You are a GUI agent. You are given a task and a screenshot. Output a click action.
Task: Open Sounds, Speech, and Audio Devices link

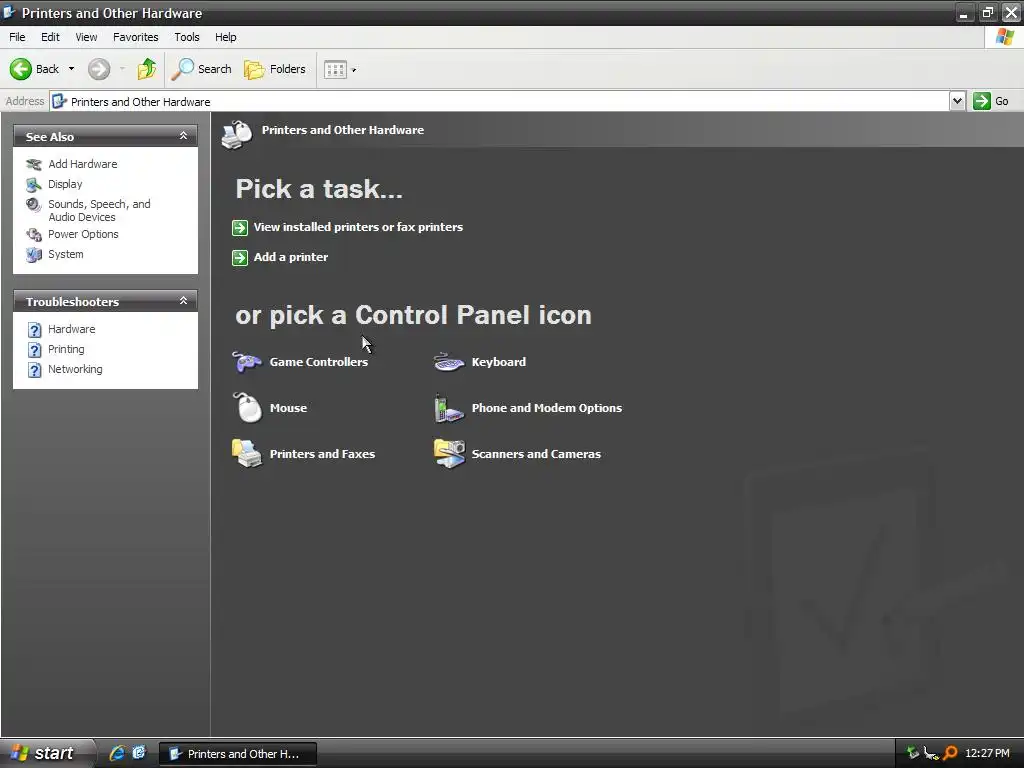(x=99, y=210)
